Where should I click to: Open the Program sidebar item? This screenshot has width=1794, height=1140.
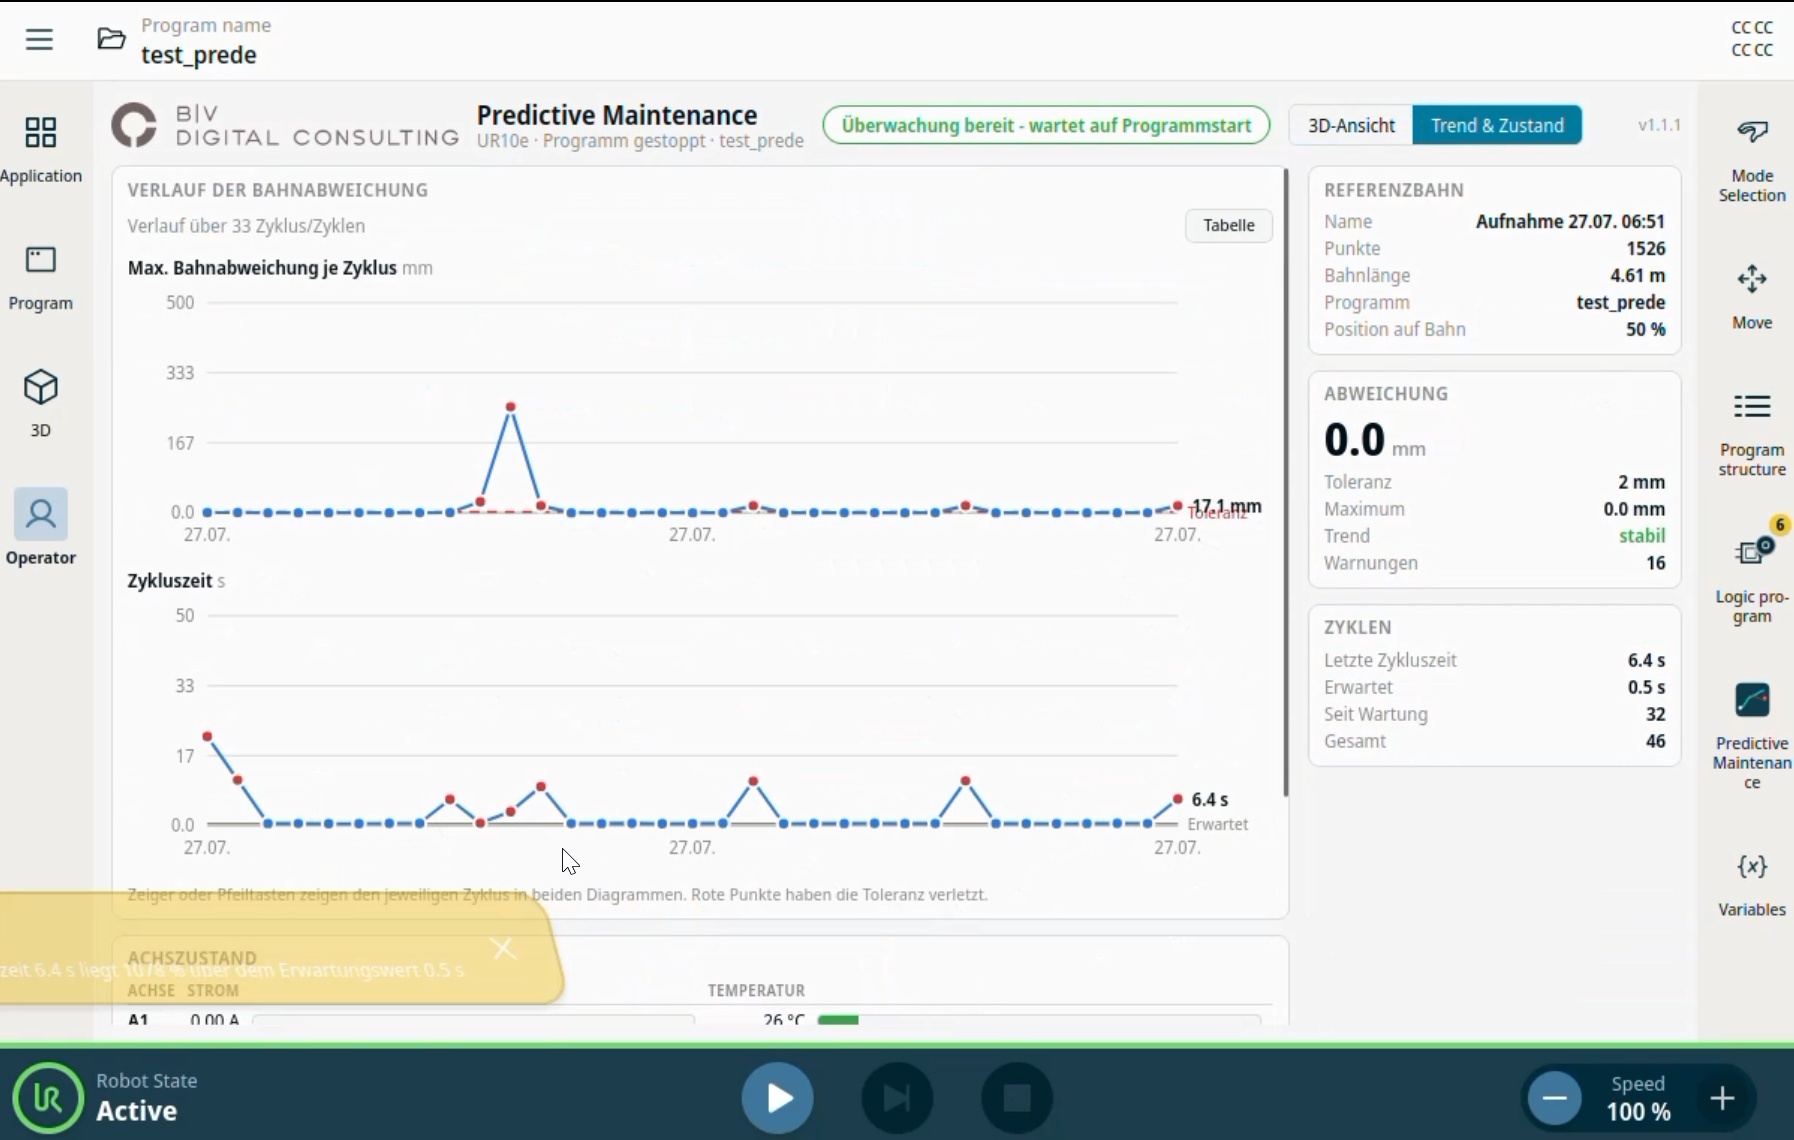click(41, 278)
